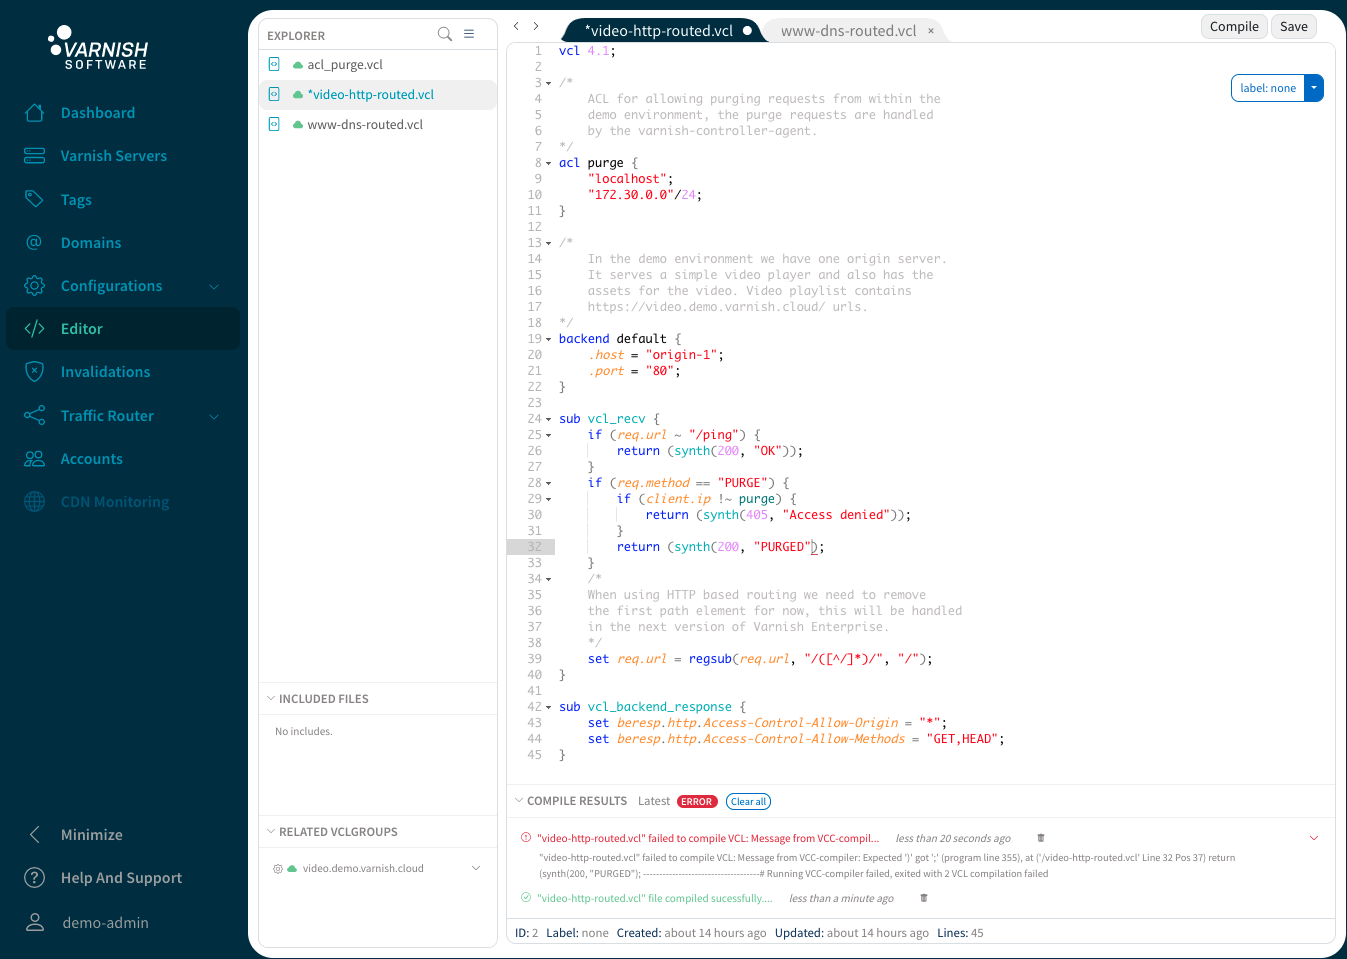The height and width of the screenshot is (959, 1347).
Task: Click line 32 in the code editor
Action: 945,547
